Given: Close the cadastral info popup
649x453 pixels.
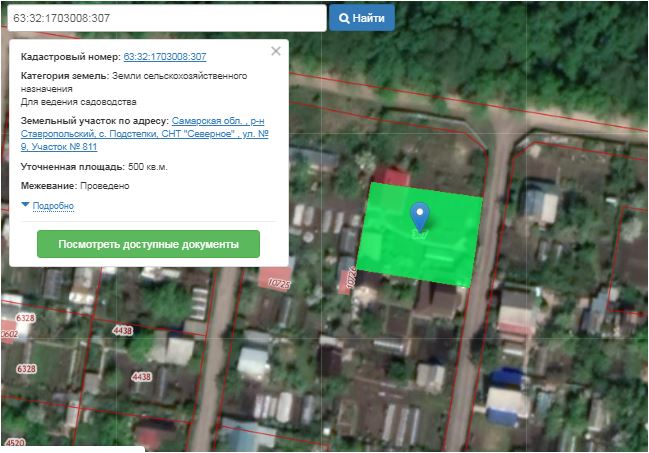Looking at the screenshot, I should coord(276,51).
